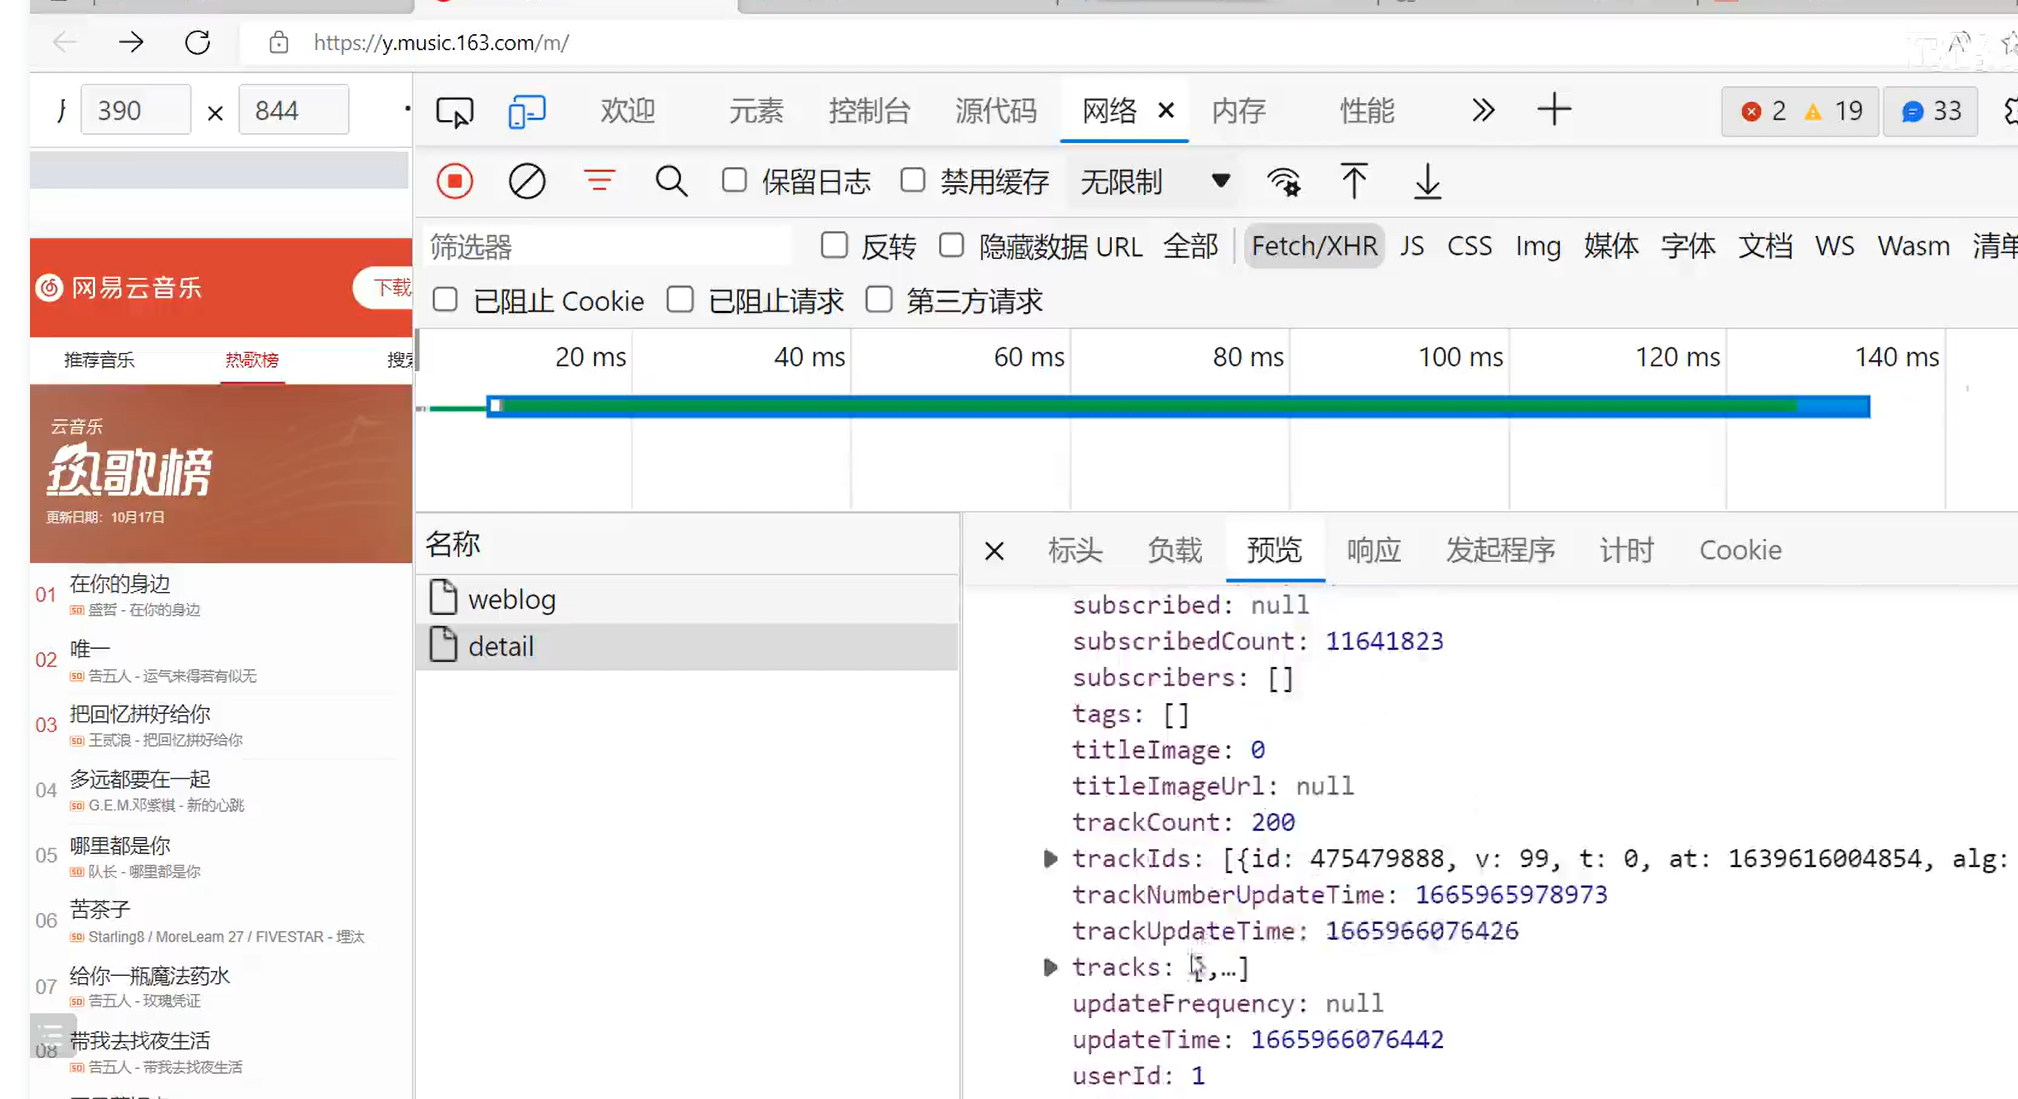The image size is (2018, 1099).
Task: Select the weblog request
Action: click(511, 599)
